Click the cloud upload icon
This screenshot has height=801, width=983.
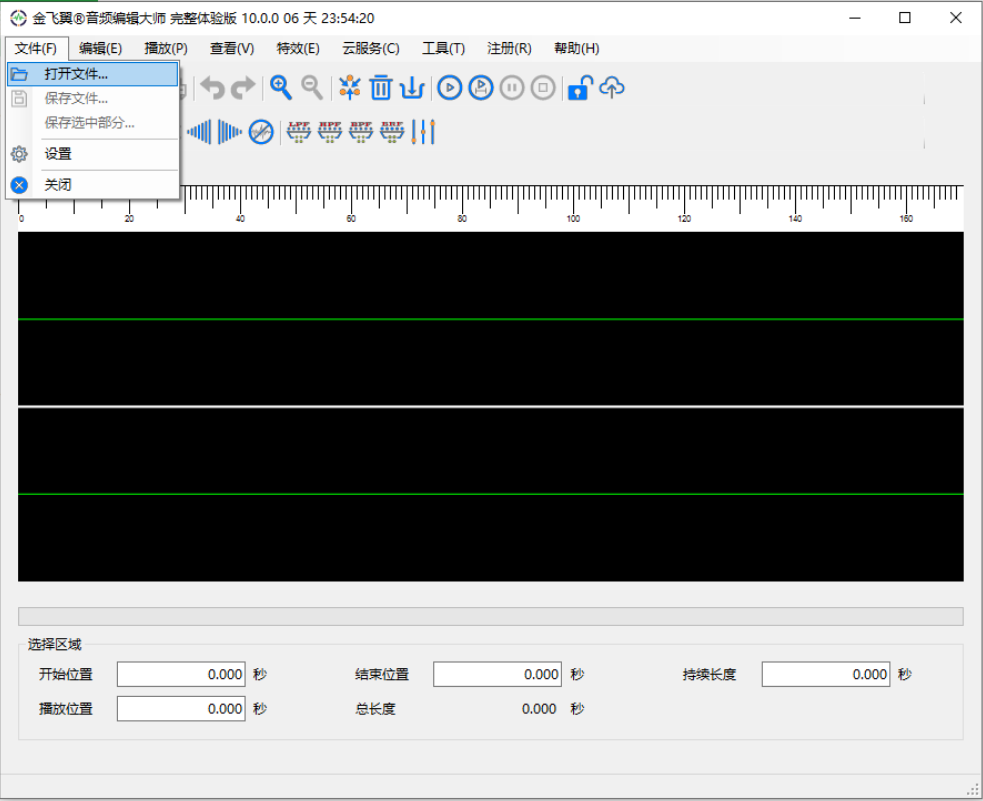click(x=612, y=88)
